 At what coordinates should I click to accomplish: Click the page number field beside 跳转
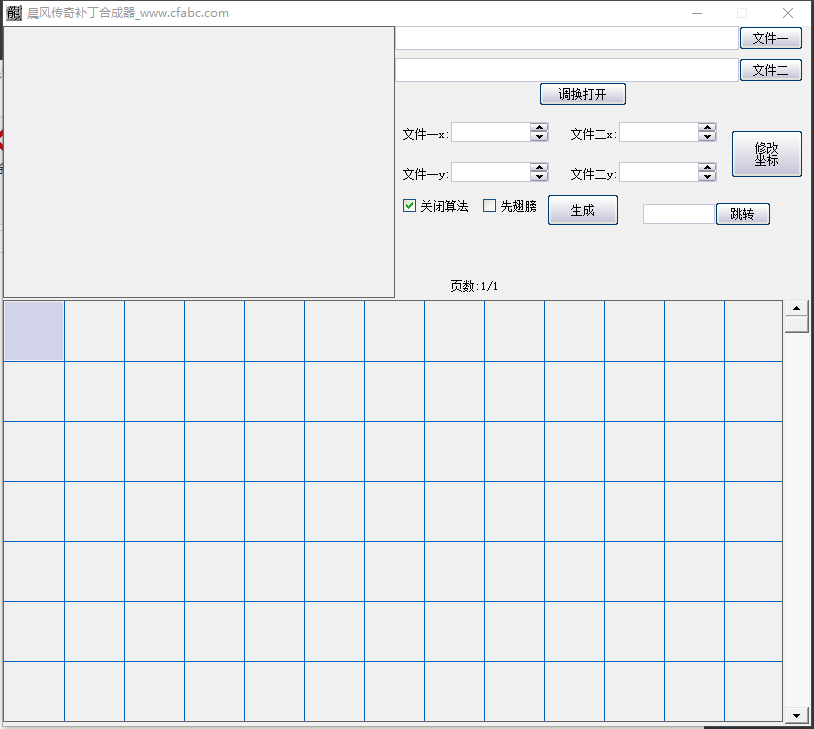[678, 214]
